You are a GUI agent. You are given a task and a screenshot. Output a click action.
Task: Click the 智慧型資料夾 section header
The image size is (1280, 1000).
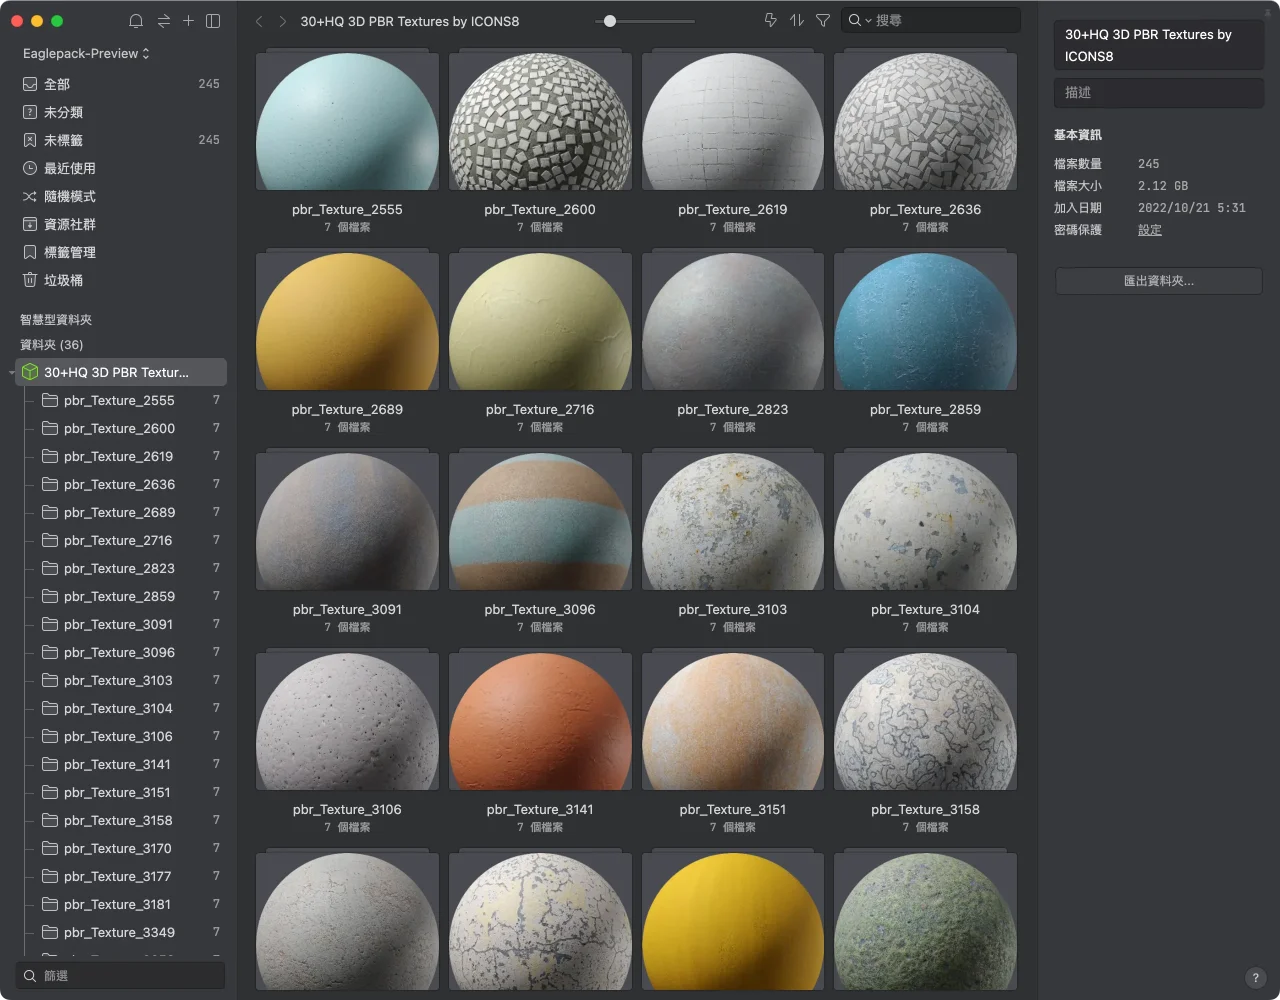click(56, 320)
